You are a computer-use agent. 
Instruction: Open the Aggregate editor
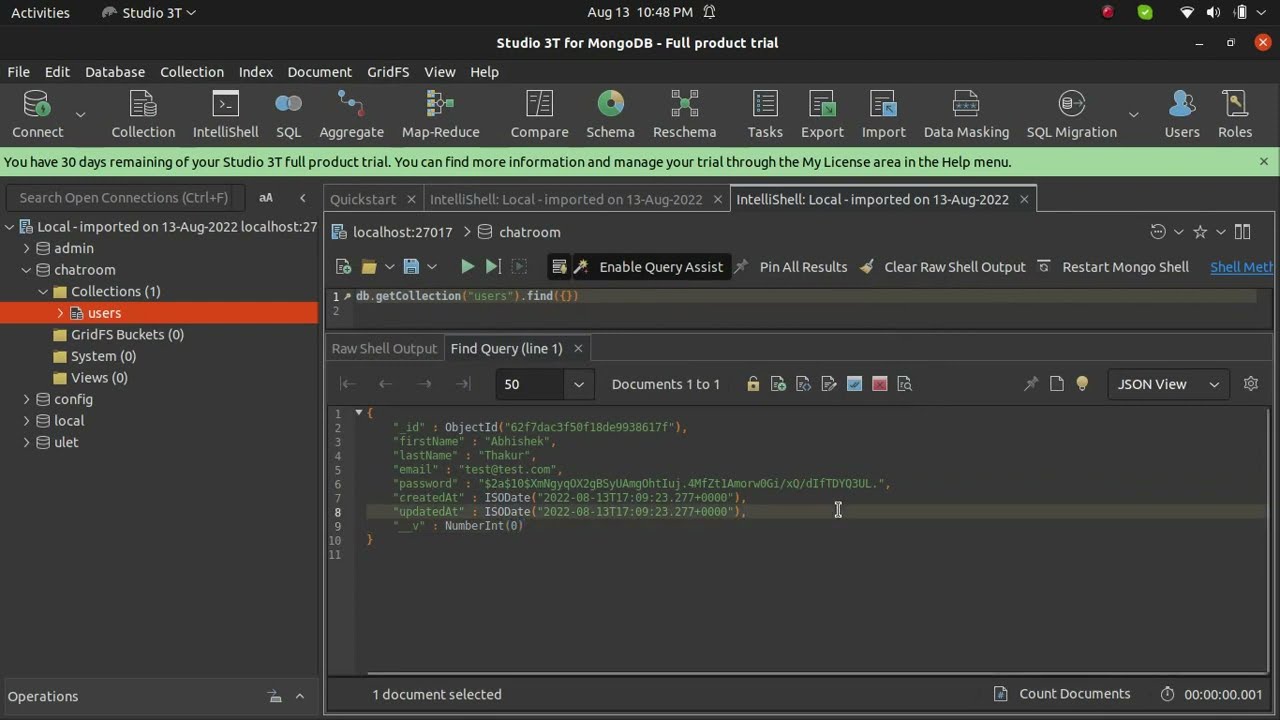pos(351,114)
